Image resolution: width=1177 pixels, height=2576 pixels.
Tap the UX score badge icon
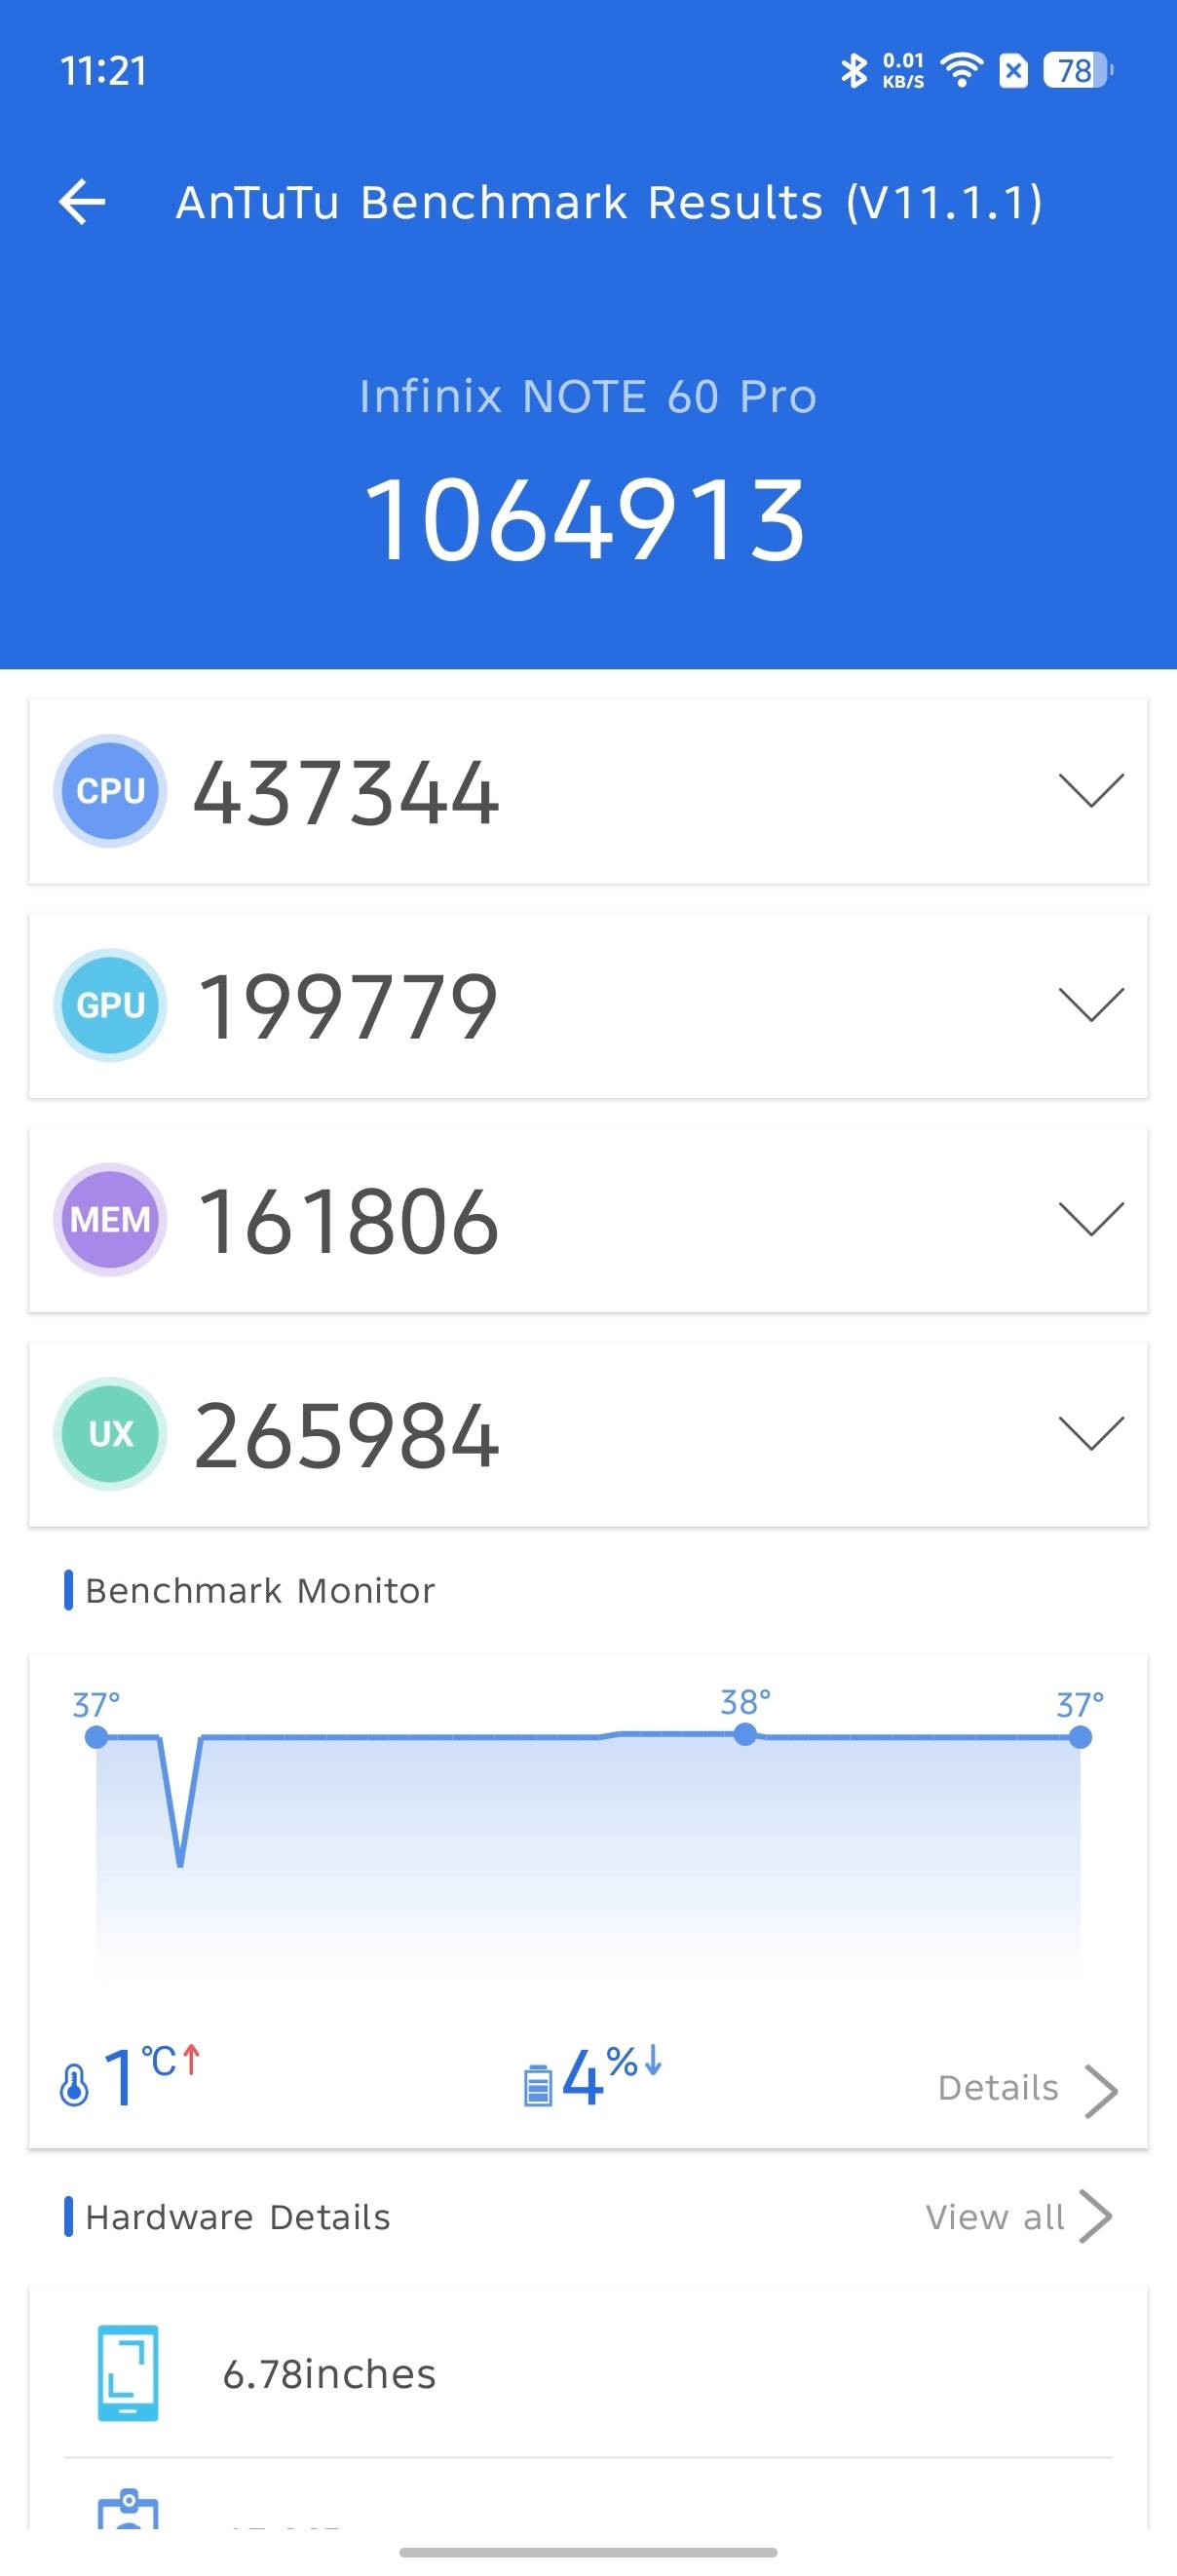[x=110, y=1434]
